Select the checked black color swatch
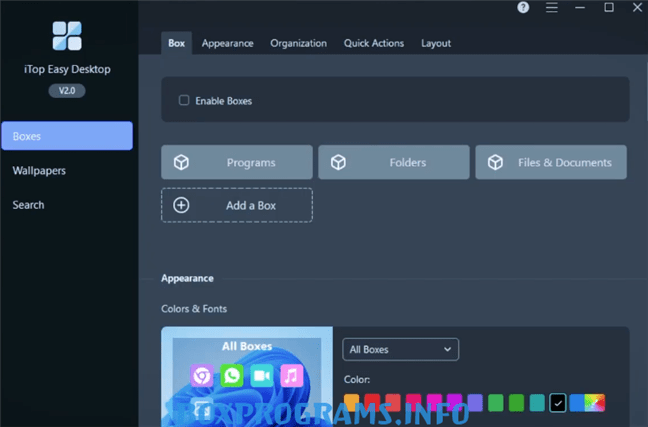The width and height of the screenshot is (648, 427). [x=558, y=403]
